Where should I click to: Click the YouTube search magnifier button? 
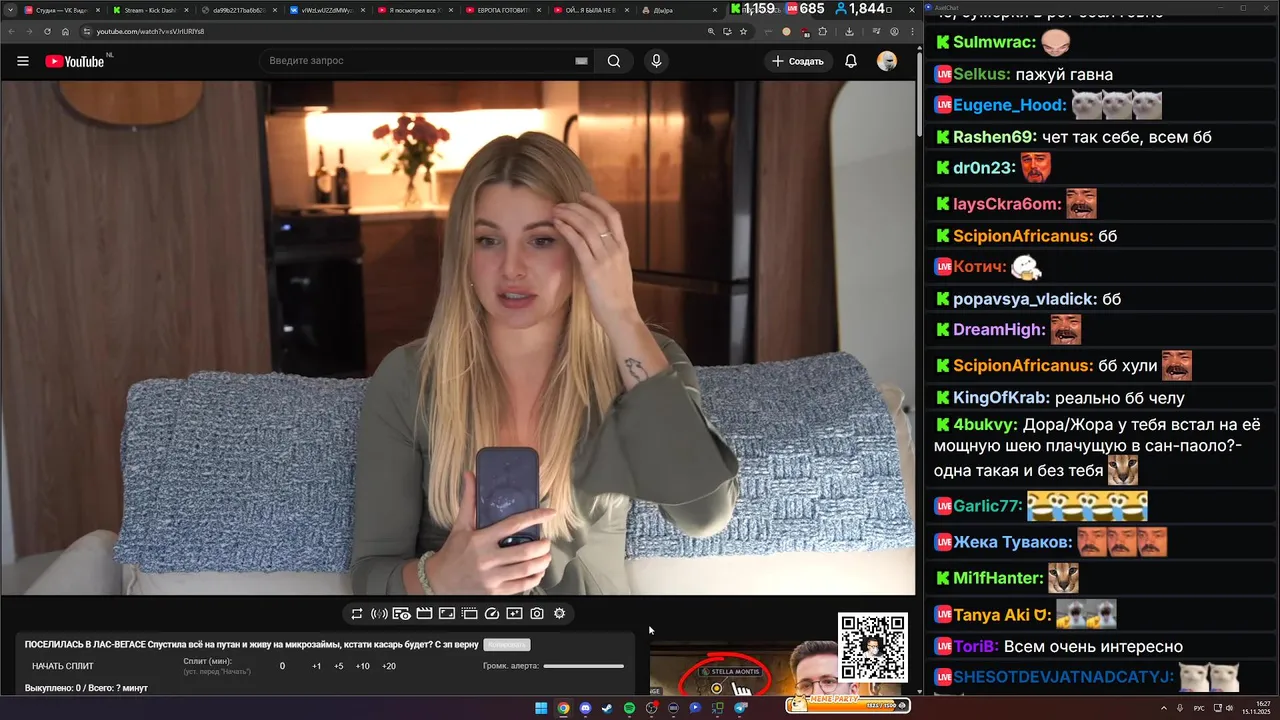(614, 61)
